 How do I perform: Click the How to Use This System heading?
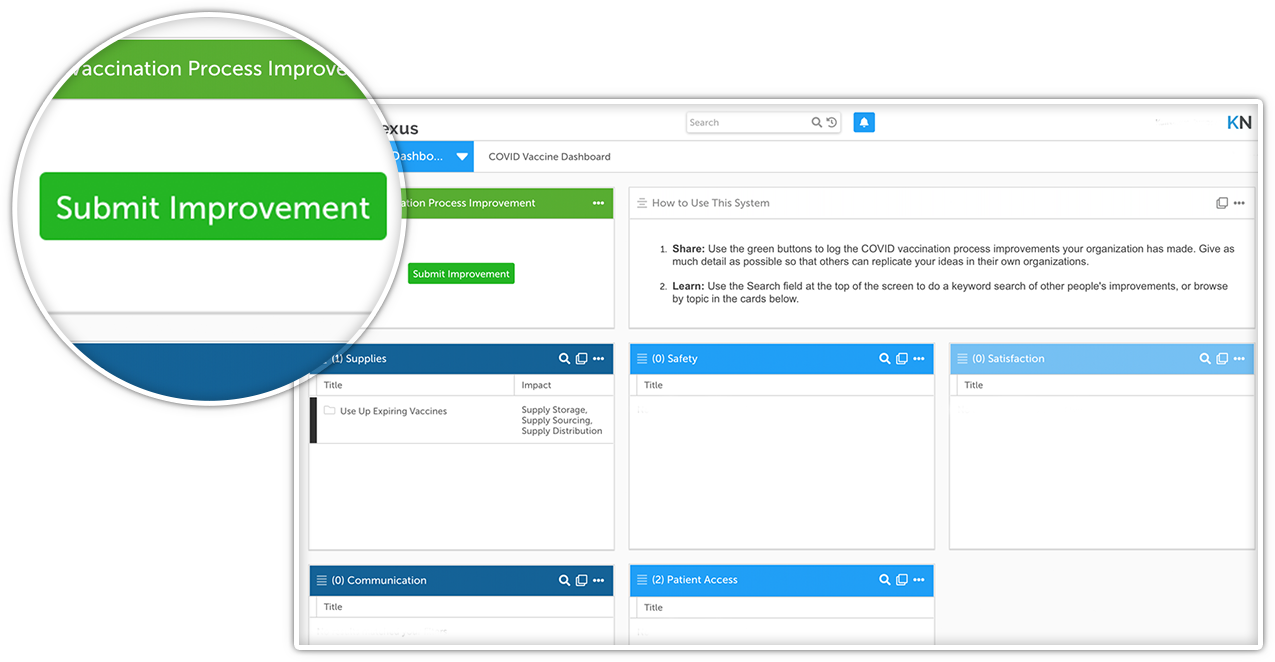coord(711,203)
